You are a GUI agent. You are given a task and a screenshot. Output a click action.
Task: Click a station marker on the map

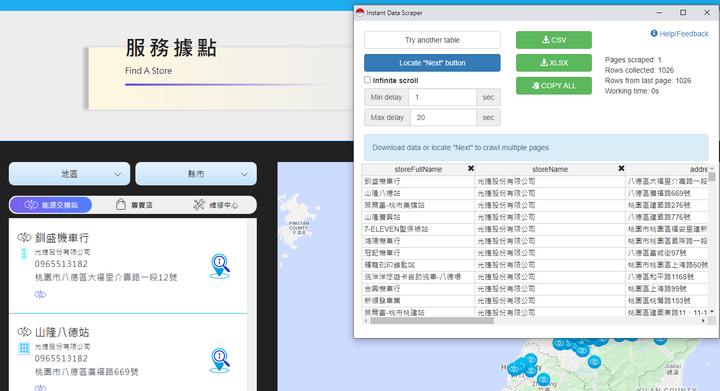(x=594, y=362)
